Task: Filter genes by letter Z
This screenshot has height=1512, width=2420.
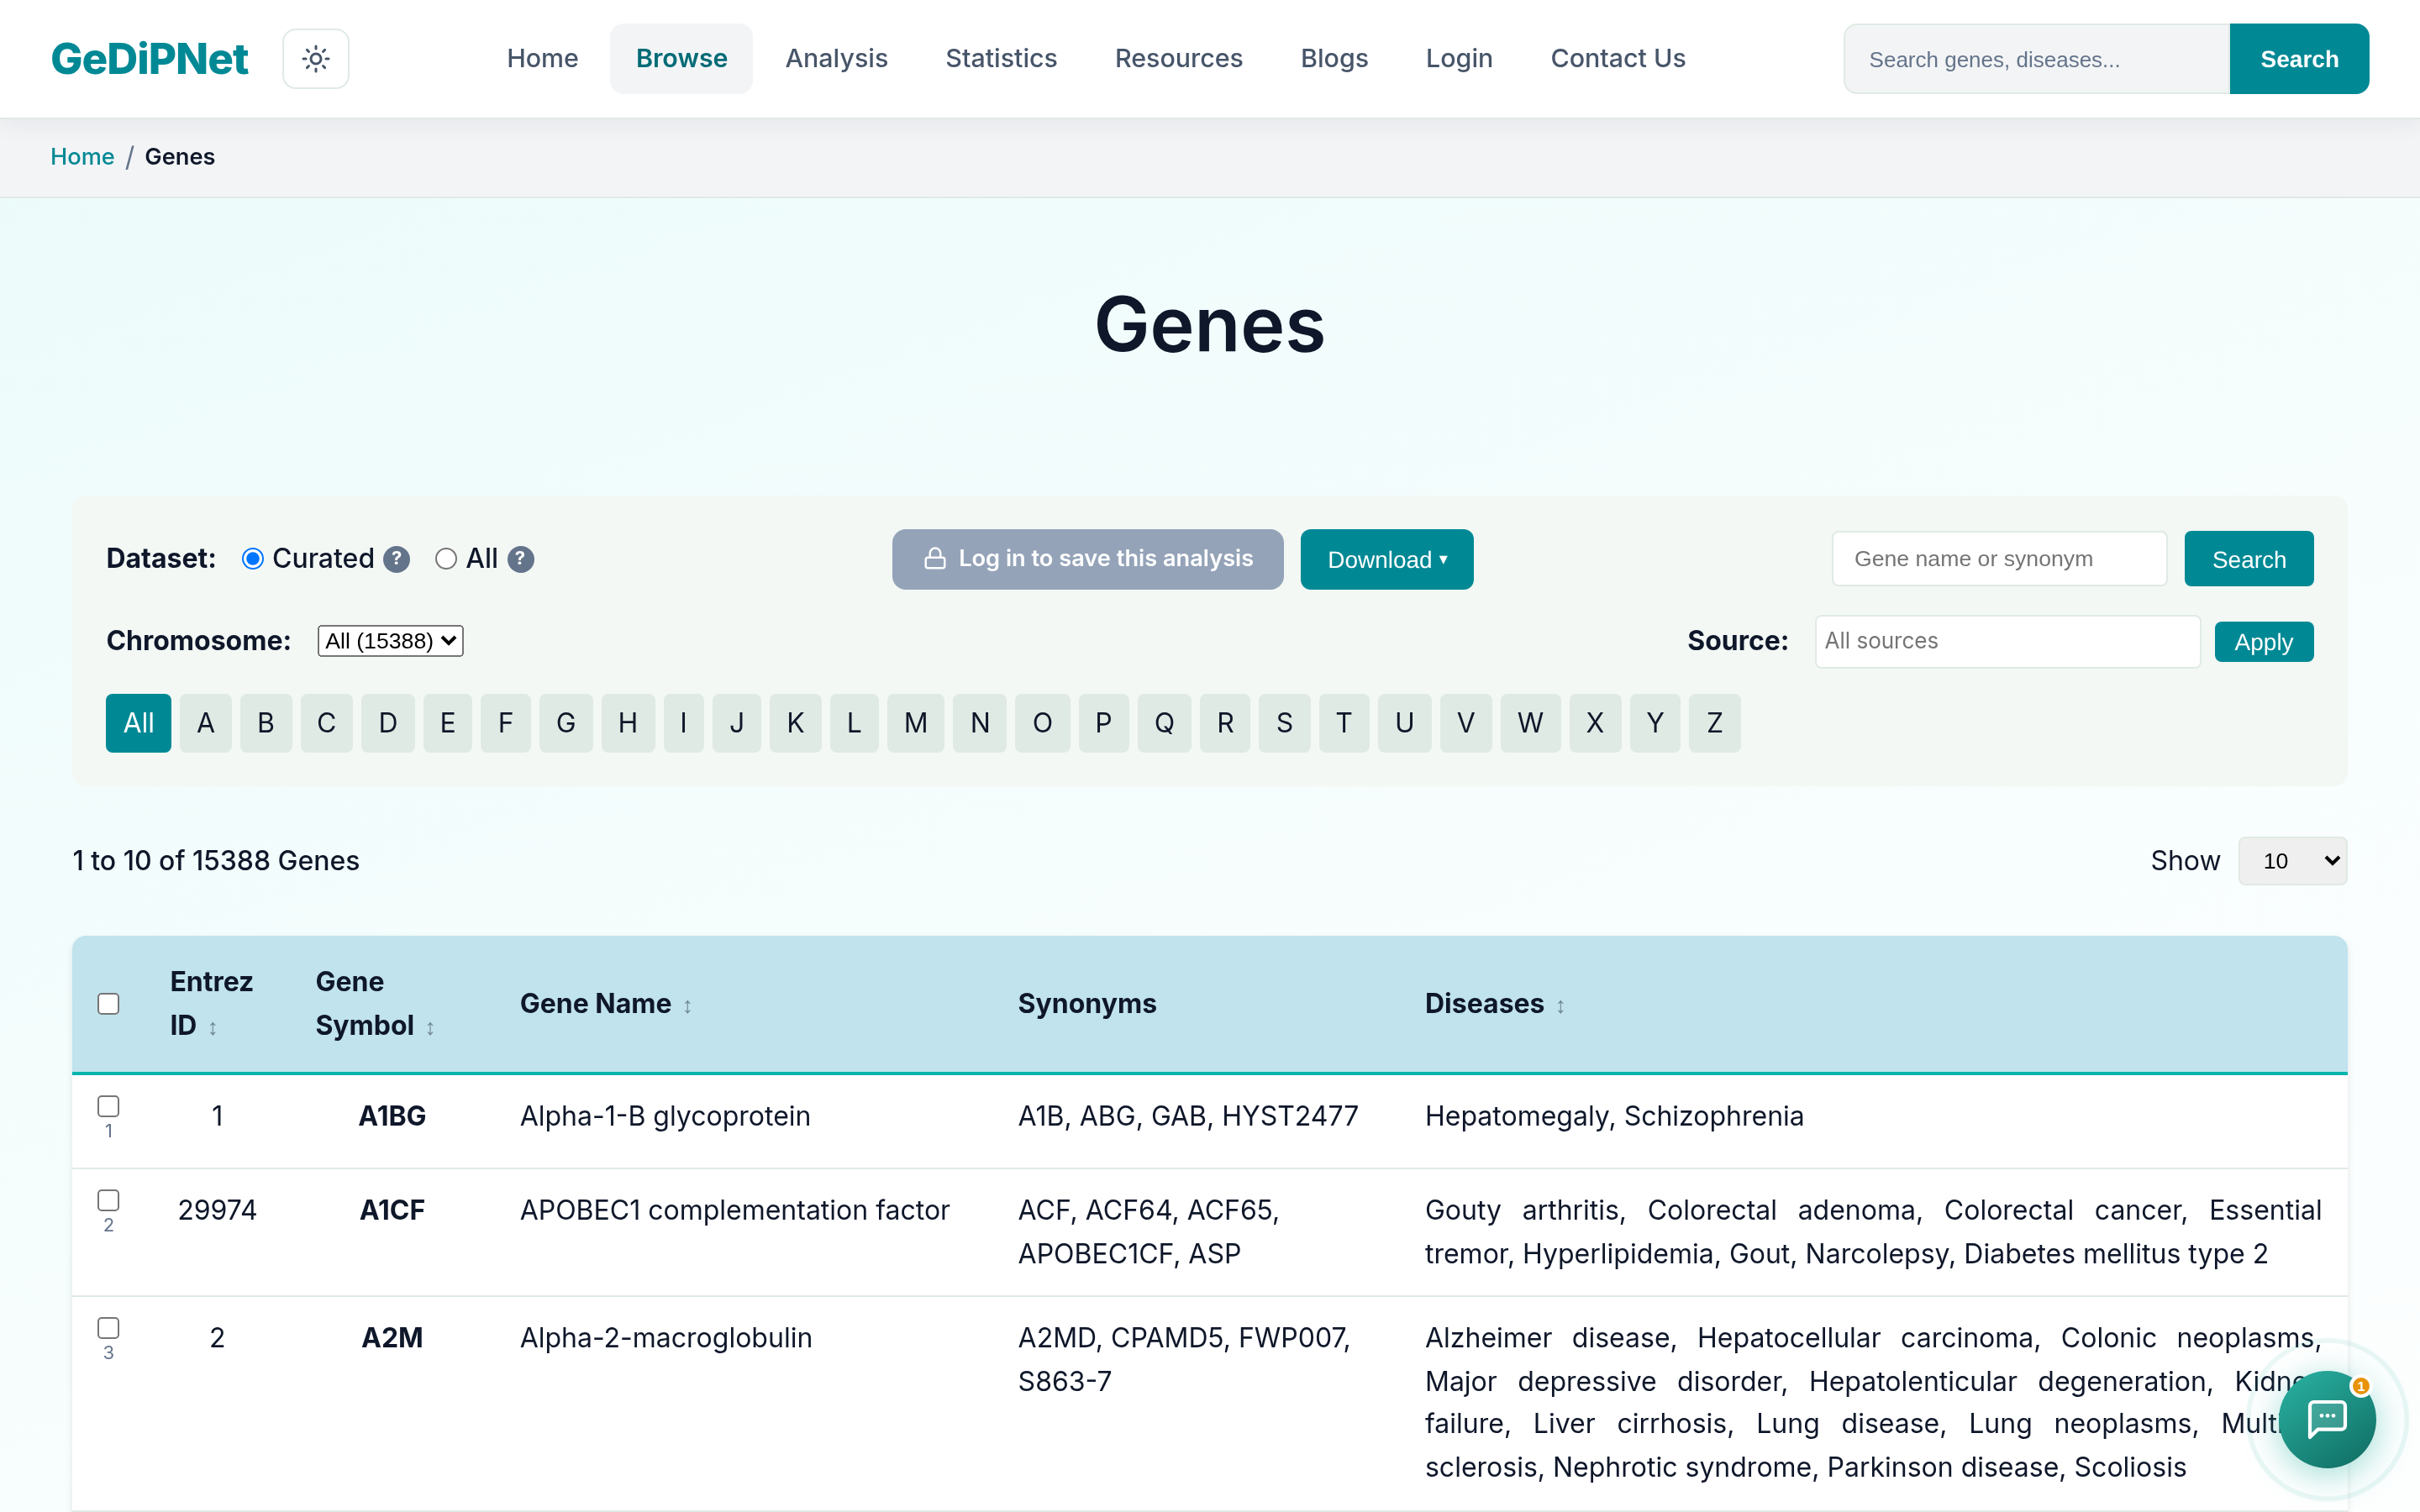Action: coord(1714,723)
